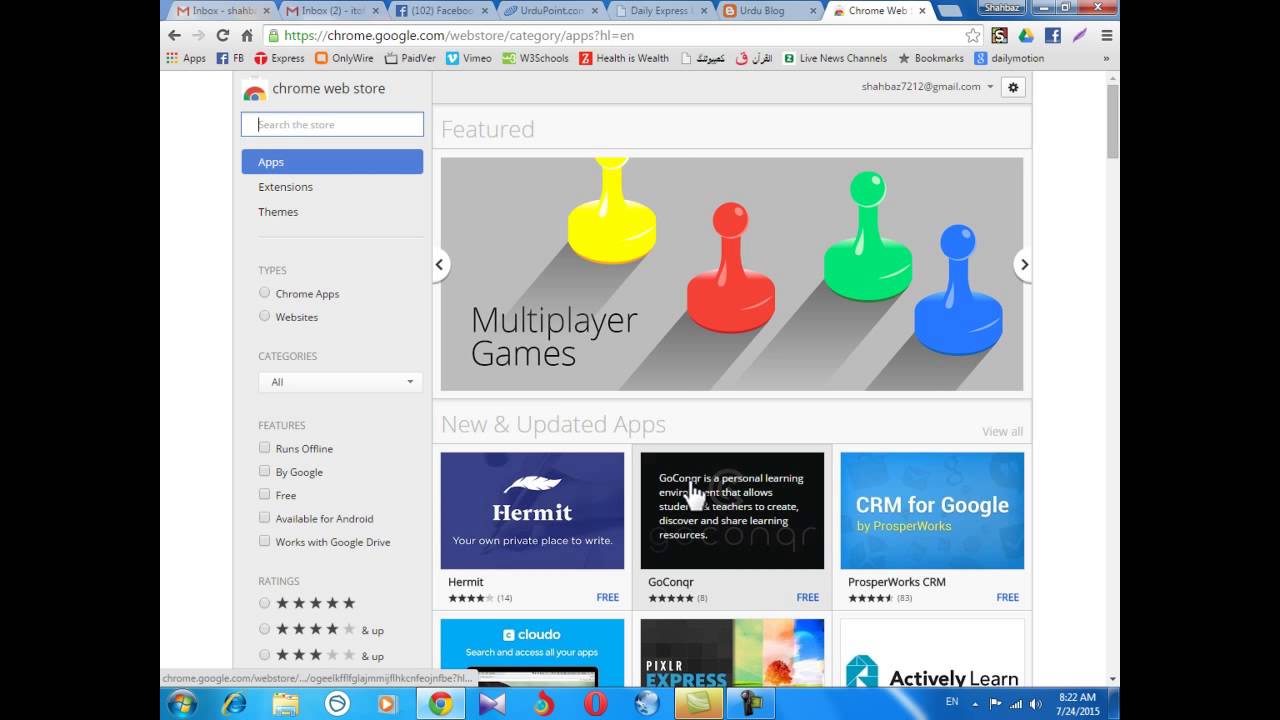Select the five-star rating filter
Viewport: 1280px width, 720px height.
[264, 603]
